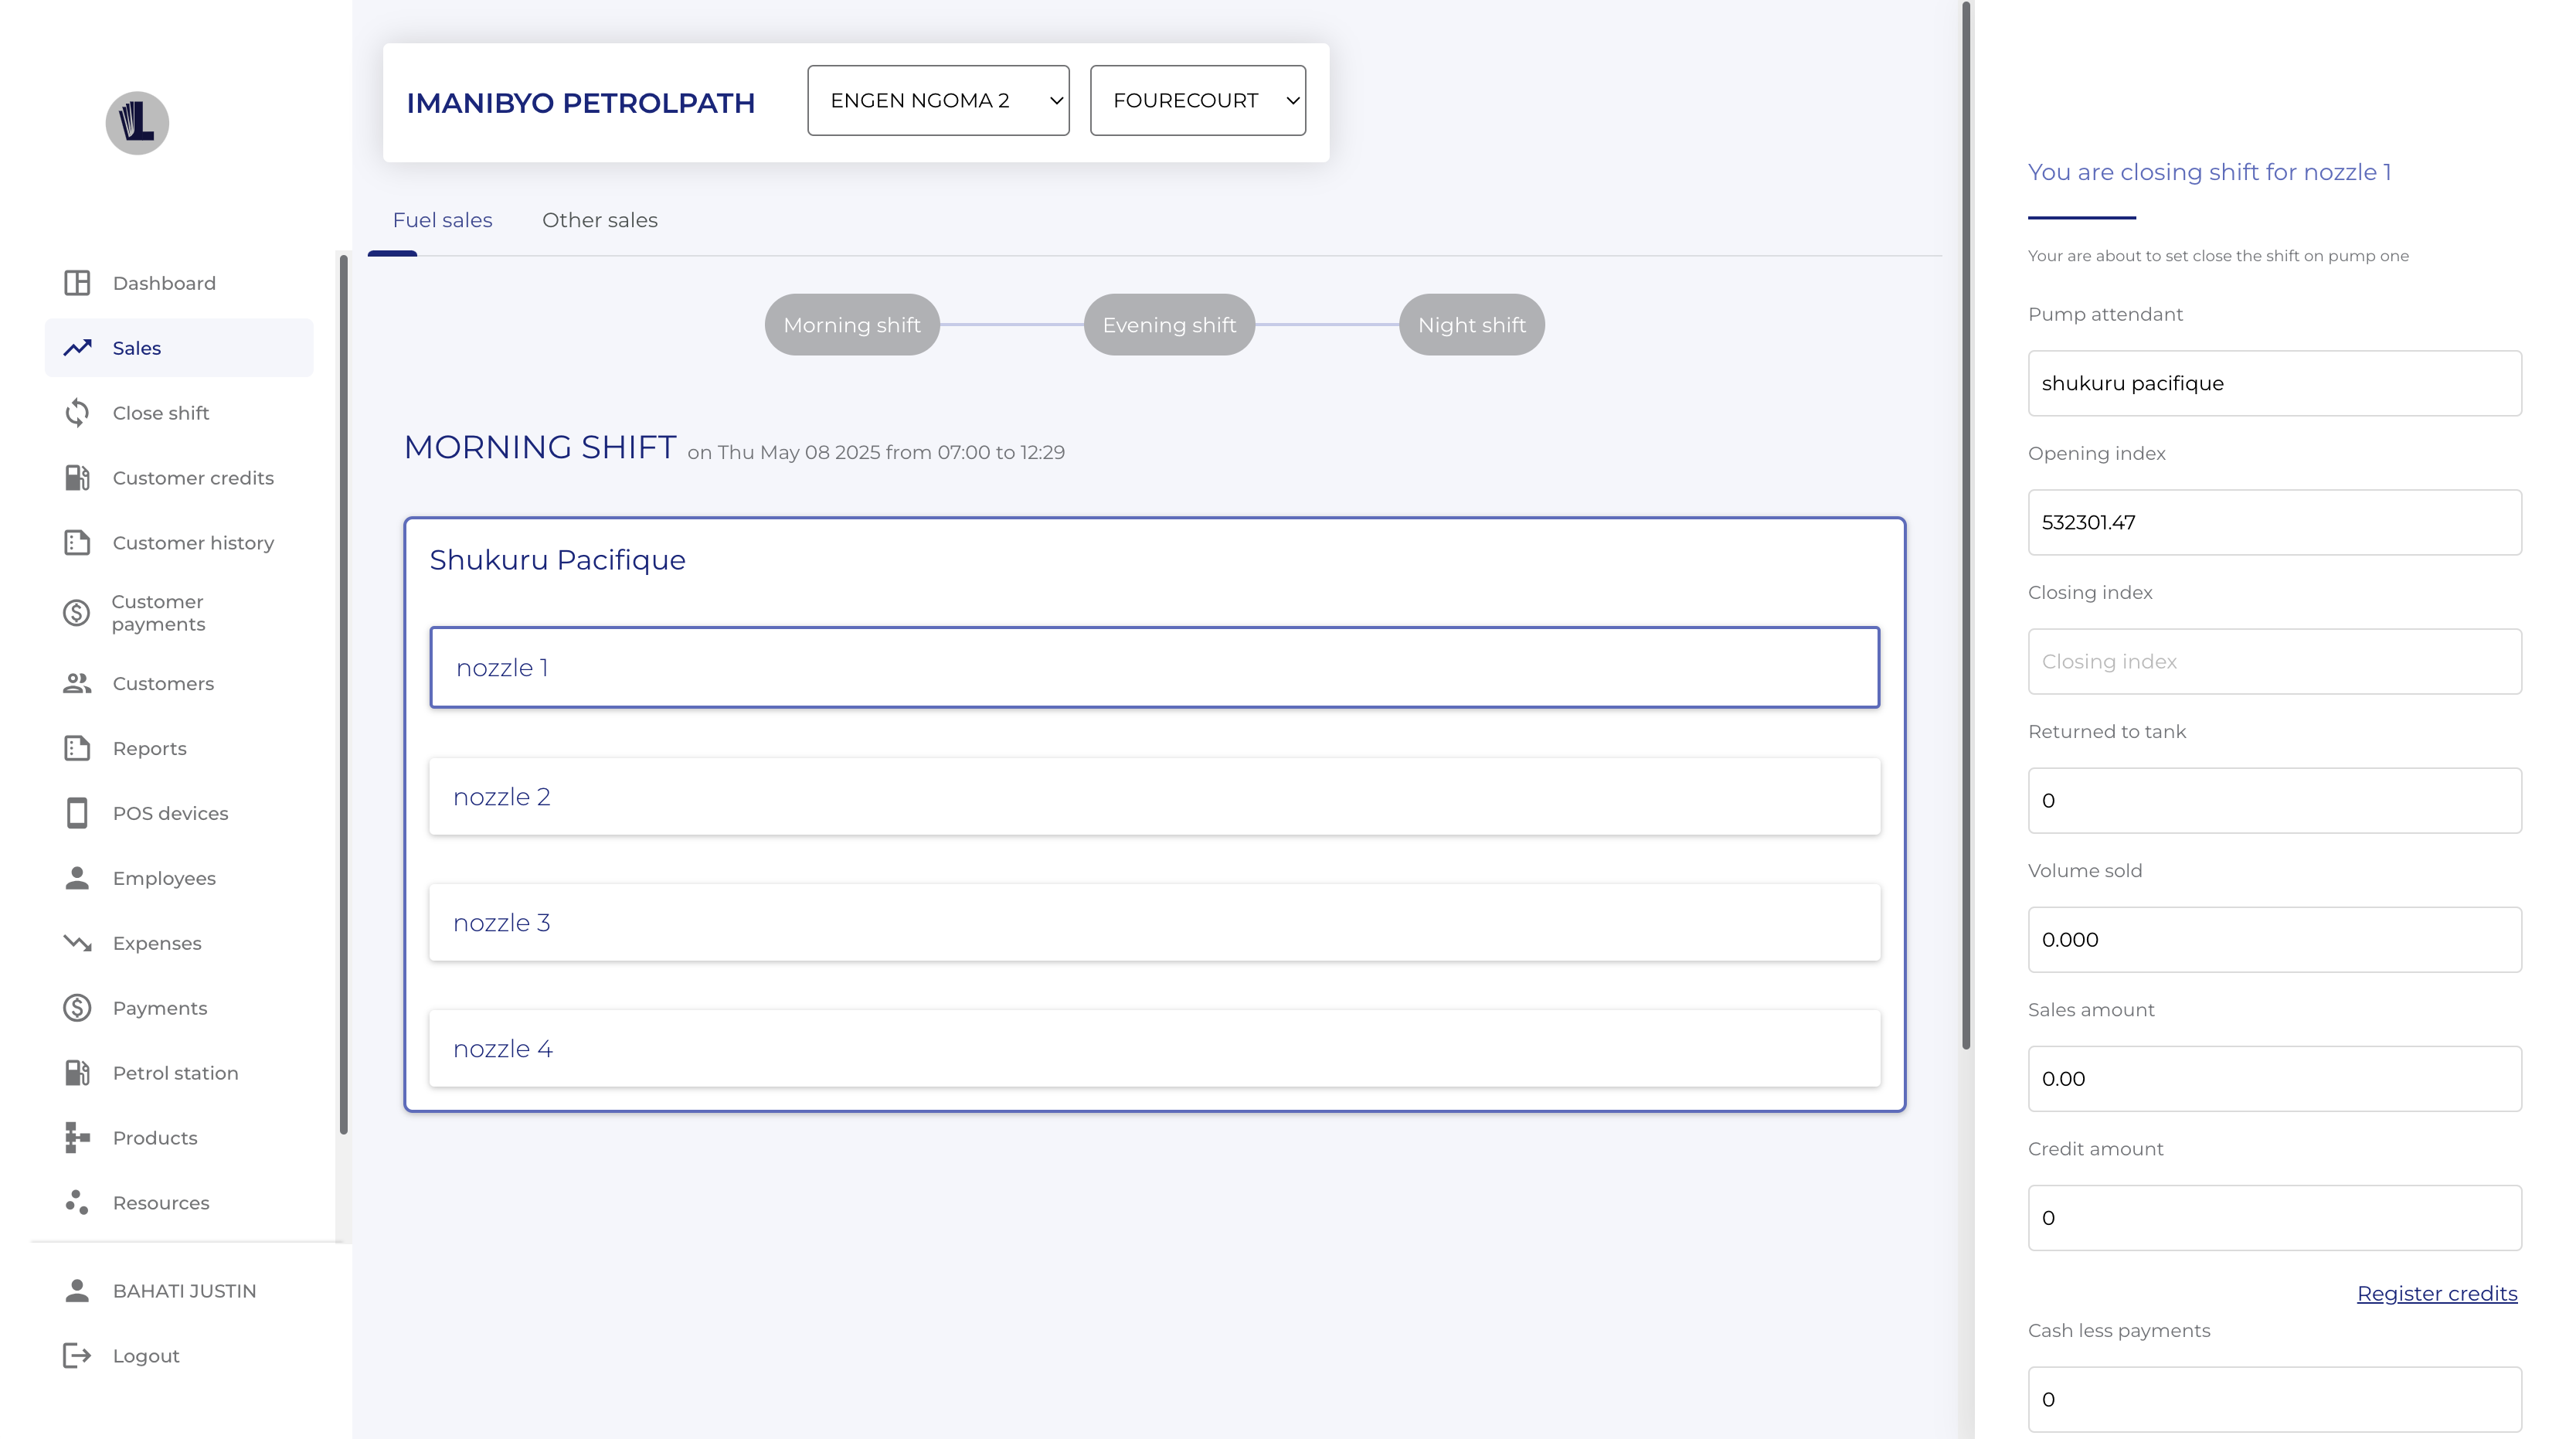Click the POS devices phone icon

pos(77,813)
